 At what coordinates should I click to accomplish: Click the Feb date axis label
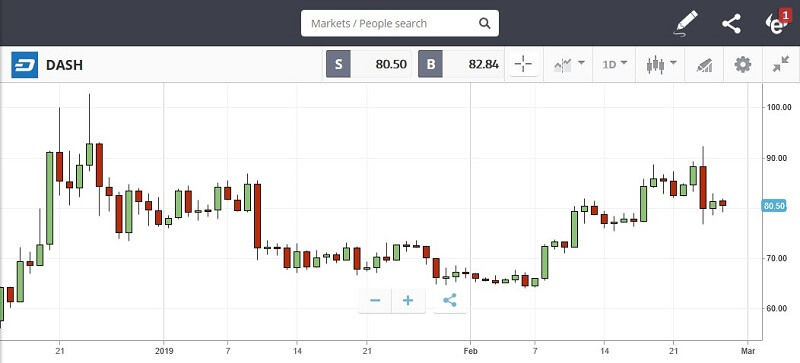point(470,351)
